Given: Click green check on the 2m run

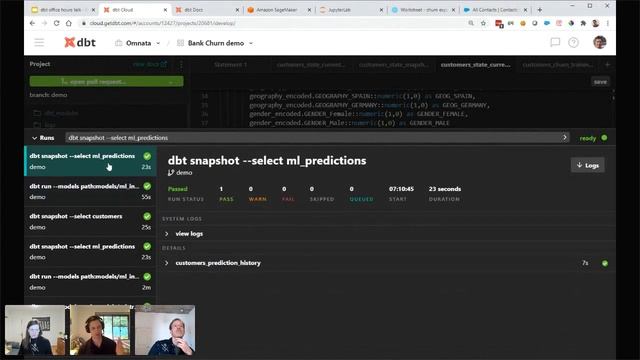Looking at the screenshot, I should (147, 277).
